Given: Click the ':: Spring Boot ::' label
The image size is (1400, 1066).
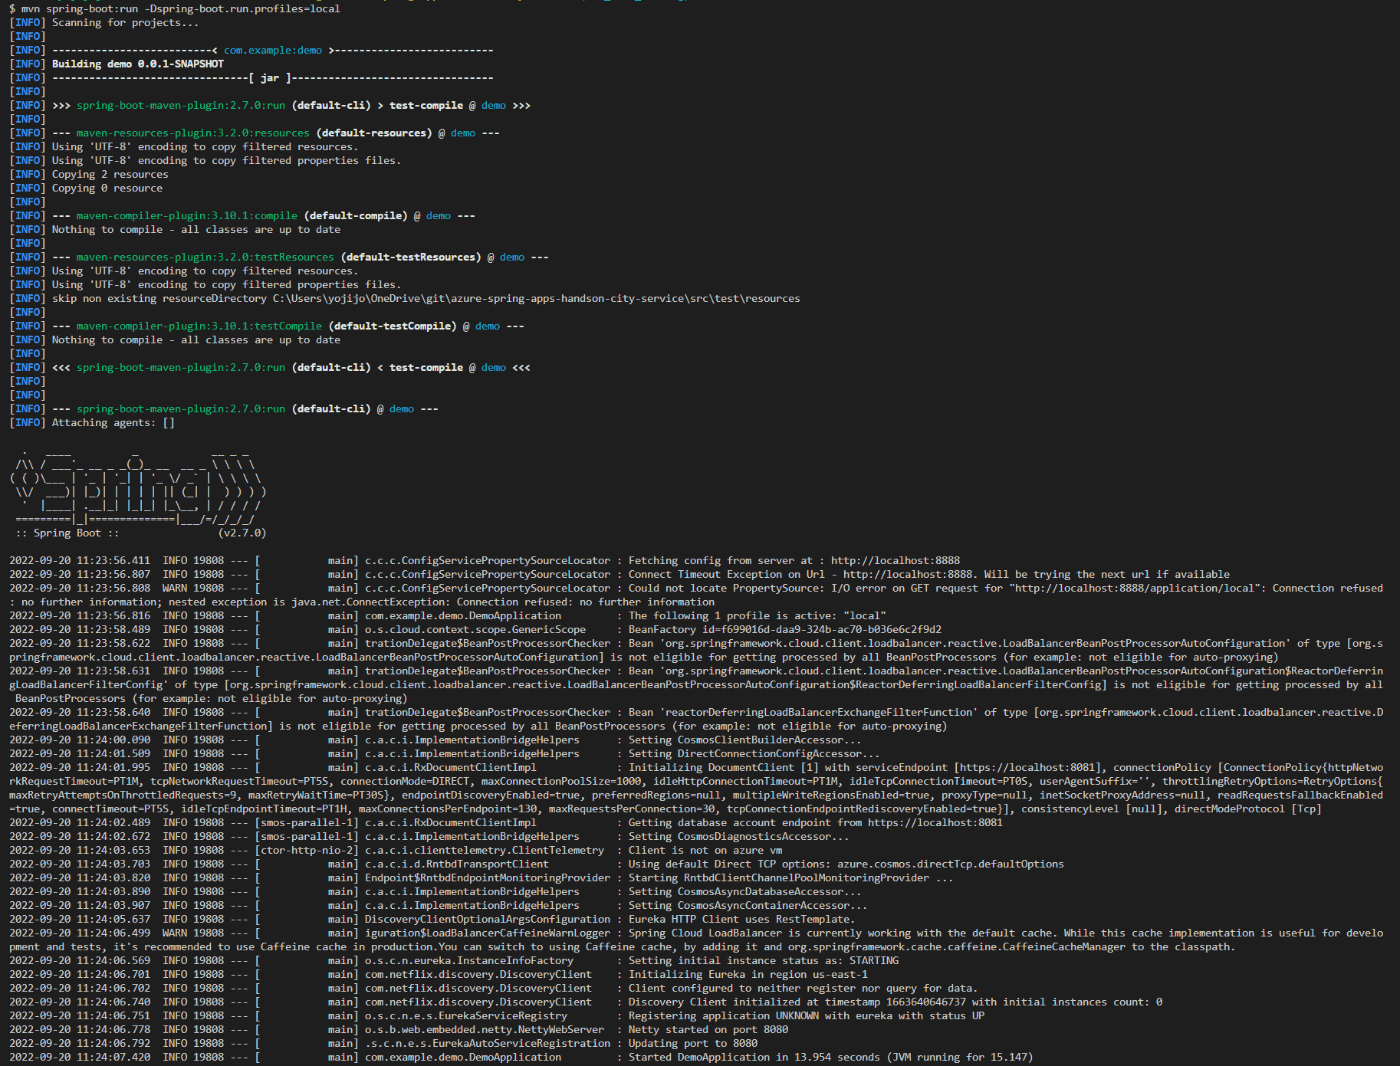Looking at the screenshot, I should 67,533.
